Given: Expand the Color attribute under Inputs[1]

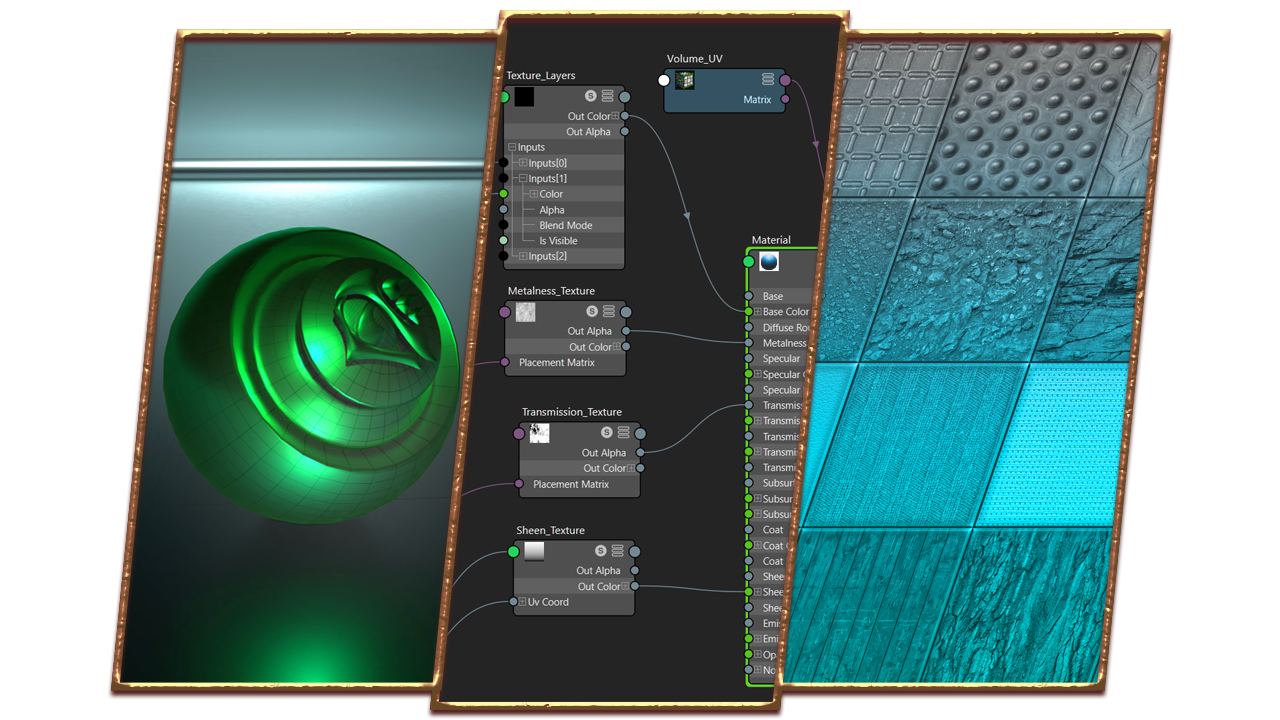Looking at the screenshot, I should [534, 193].
